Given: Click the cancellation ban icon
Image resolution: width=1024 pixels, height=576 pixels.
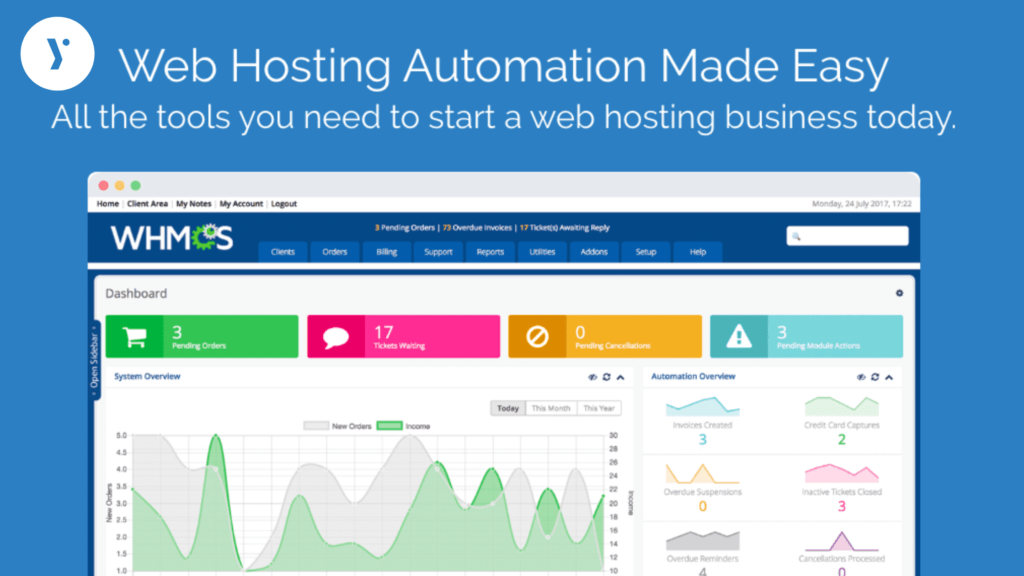Looking at the screenshot, I should tap(537, 336).
